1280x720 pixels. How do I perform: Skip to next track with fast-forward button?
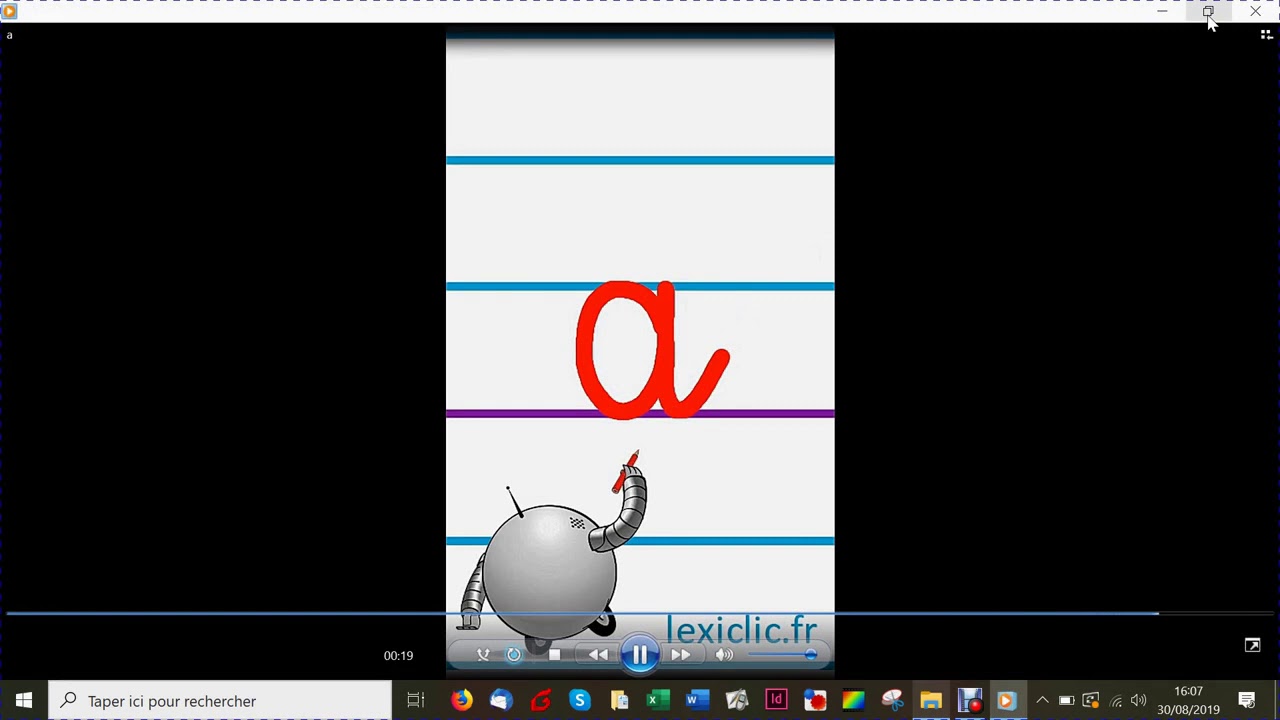(680, 655)
